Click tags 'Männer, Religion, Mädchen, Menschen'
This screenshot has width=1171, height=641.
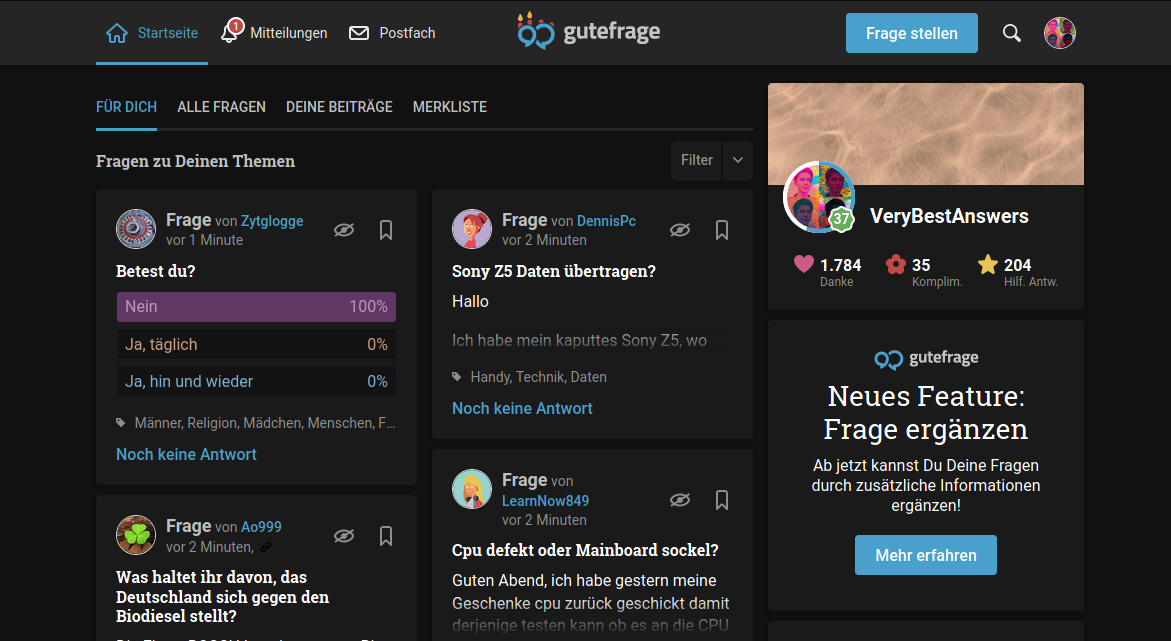click(x=264, y=423)
